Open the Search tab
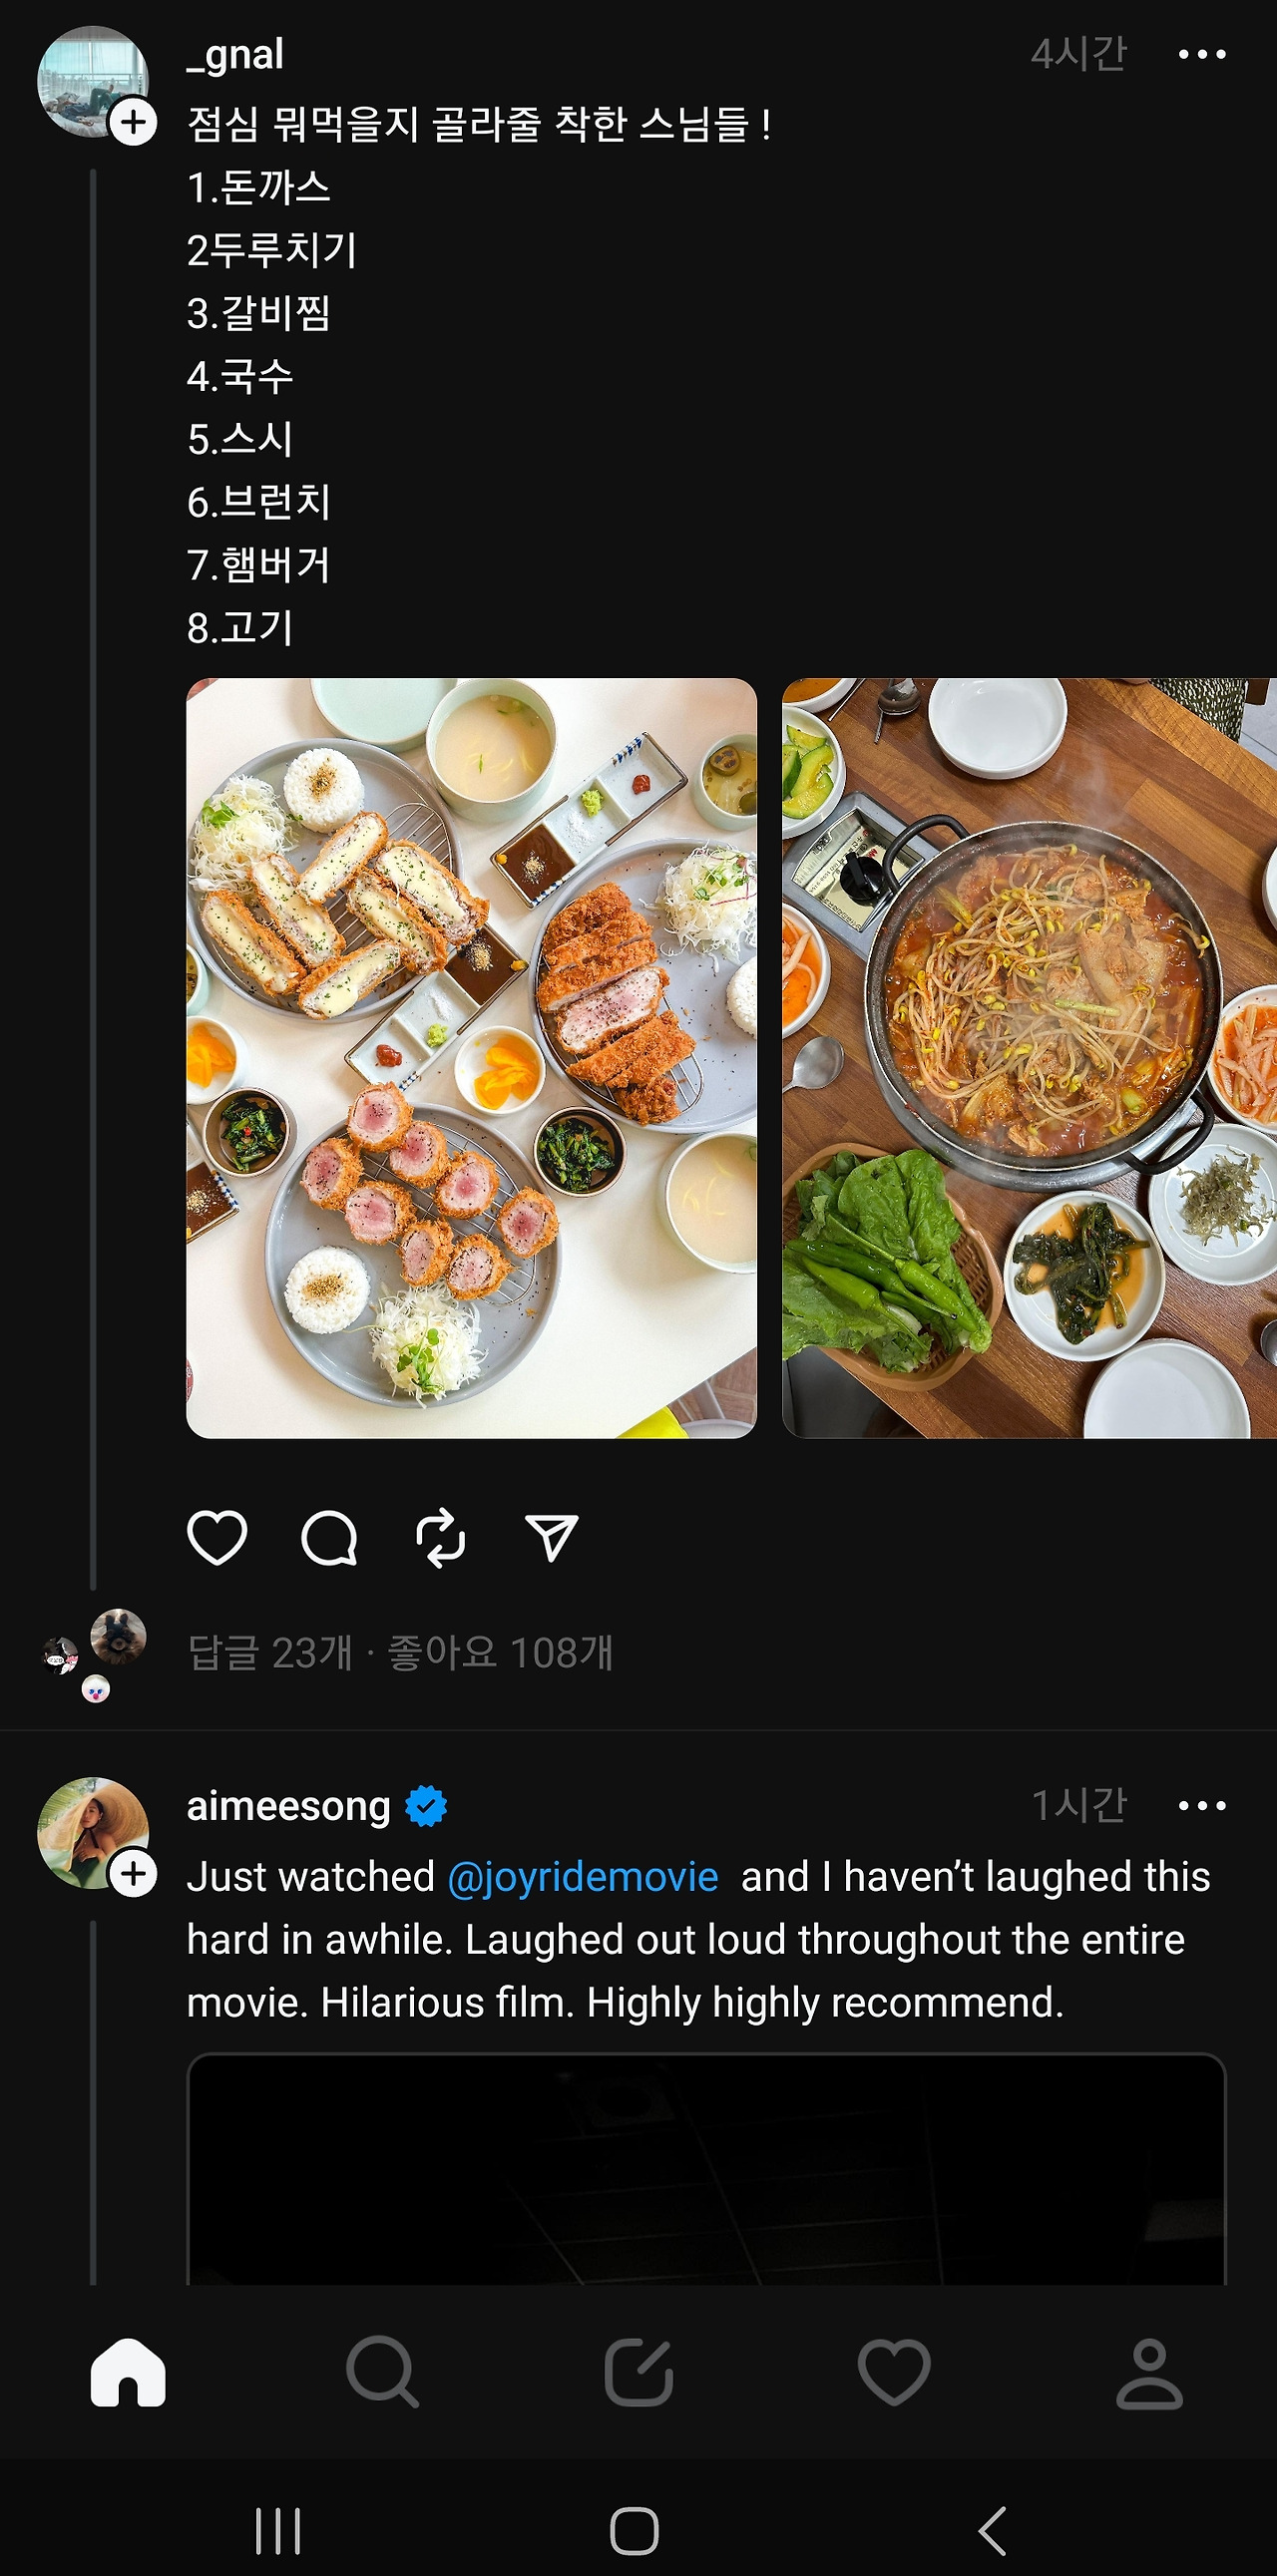The width and height of the screenshot is (1277, 2576). [x=382, y=2371]
